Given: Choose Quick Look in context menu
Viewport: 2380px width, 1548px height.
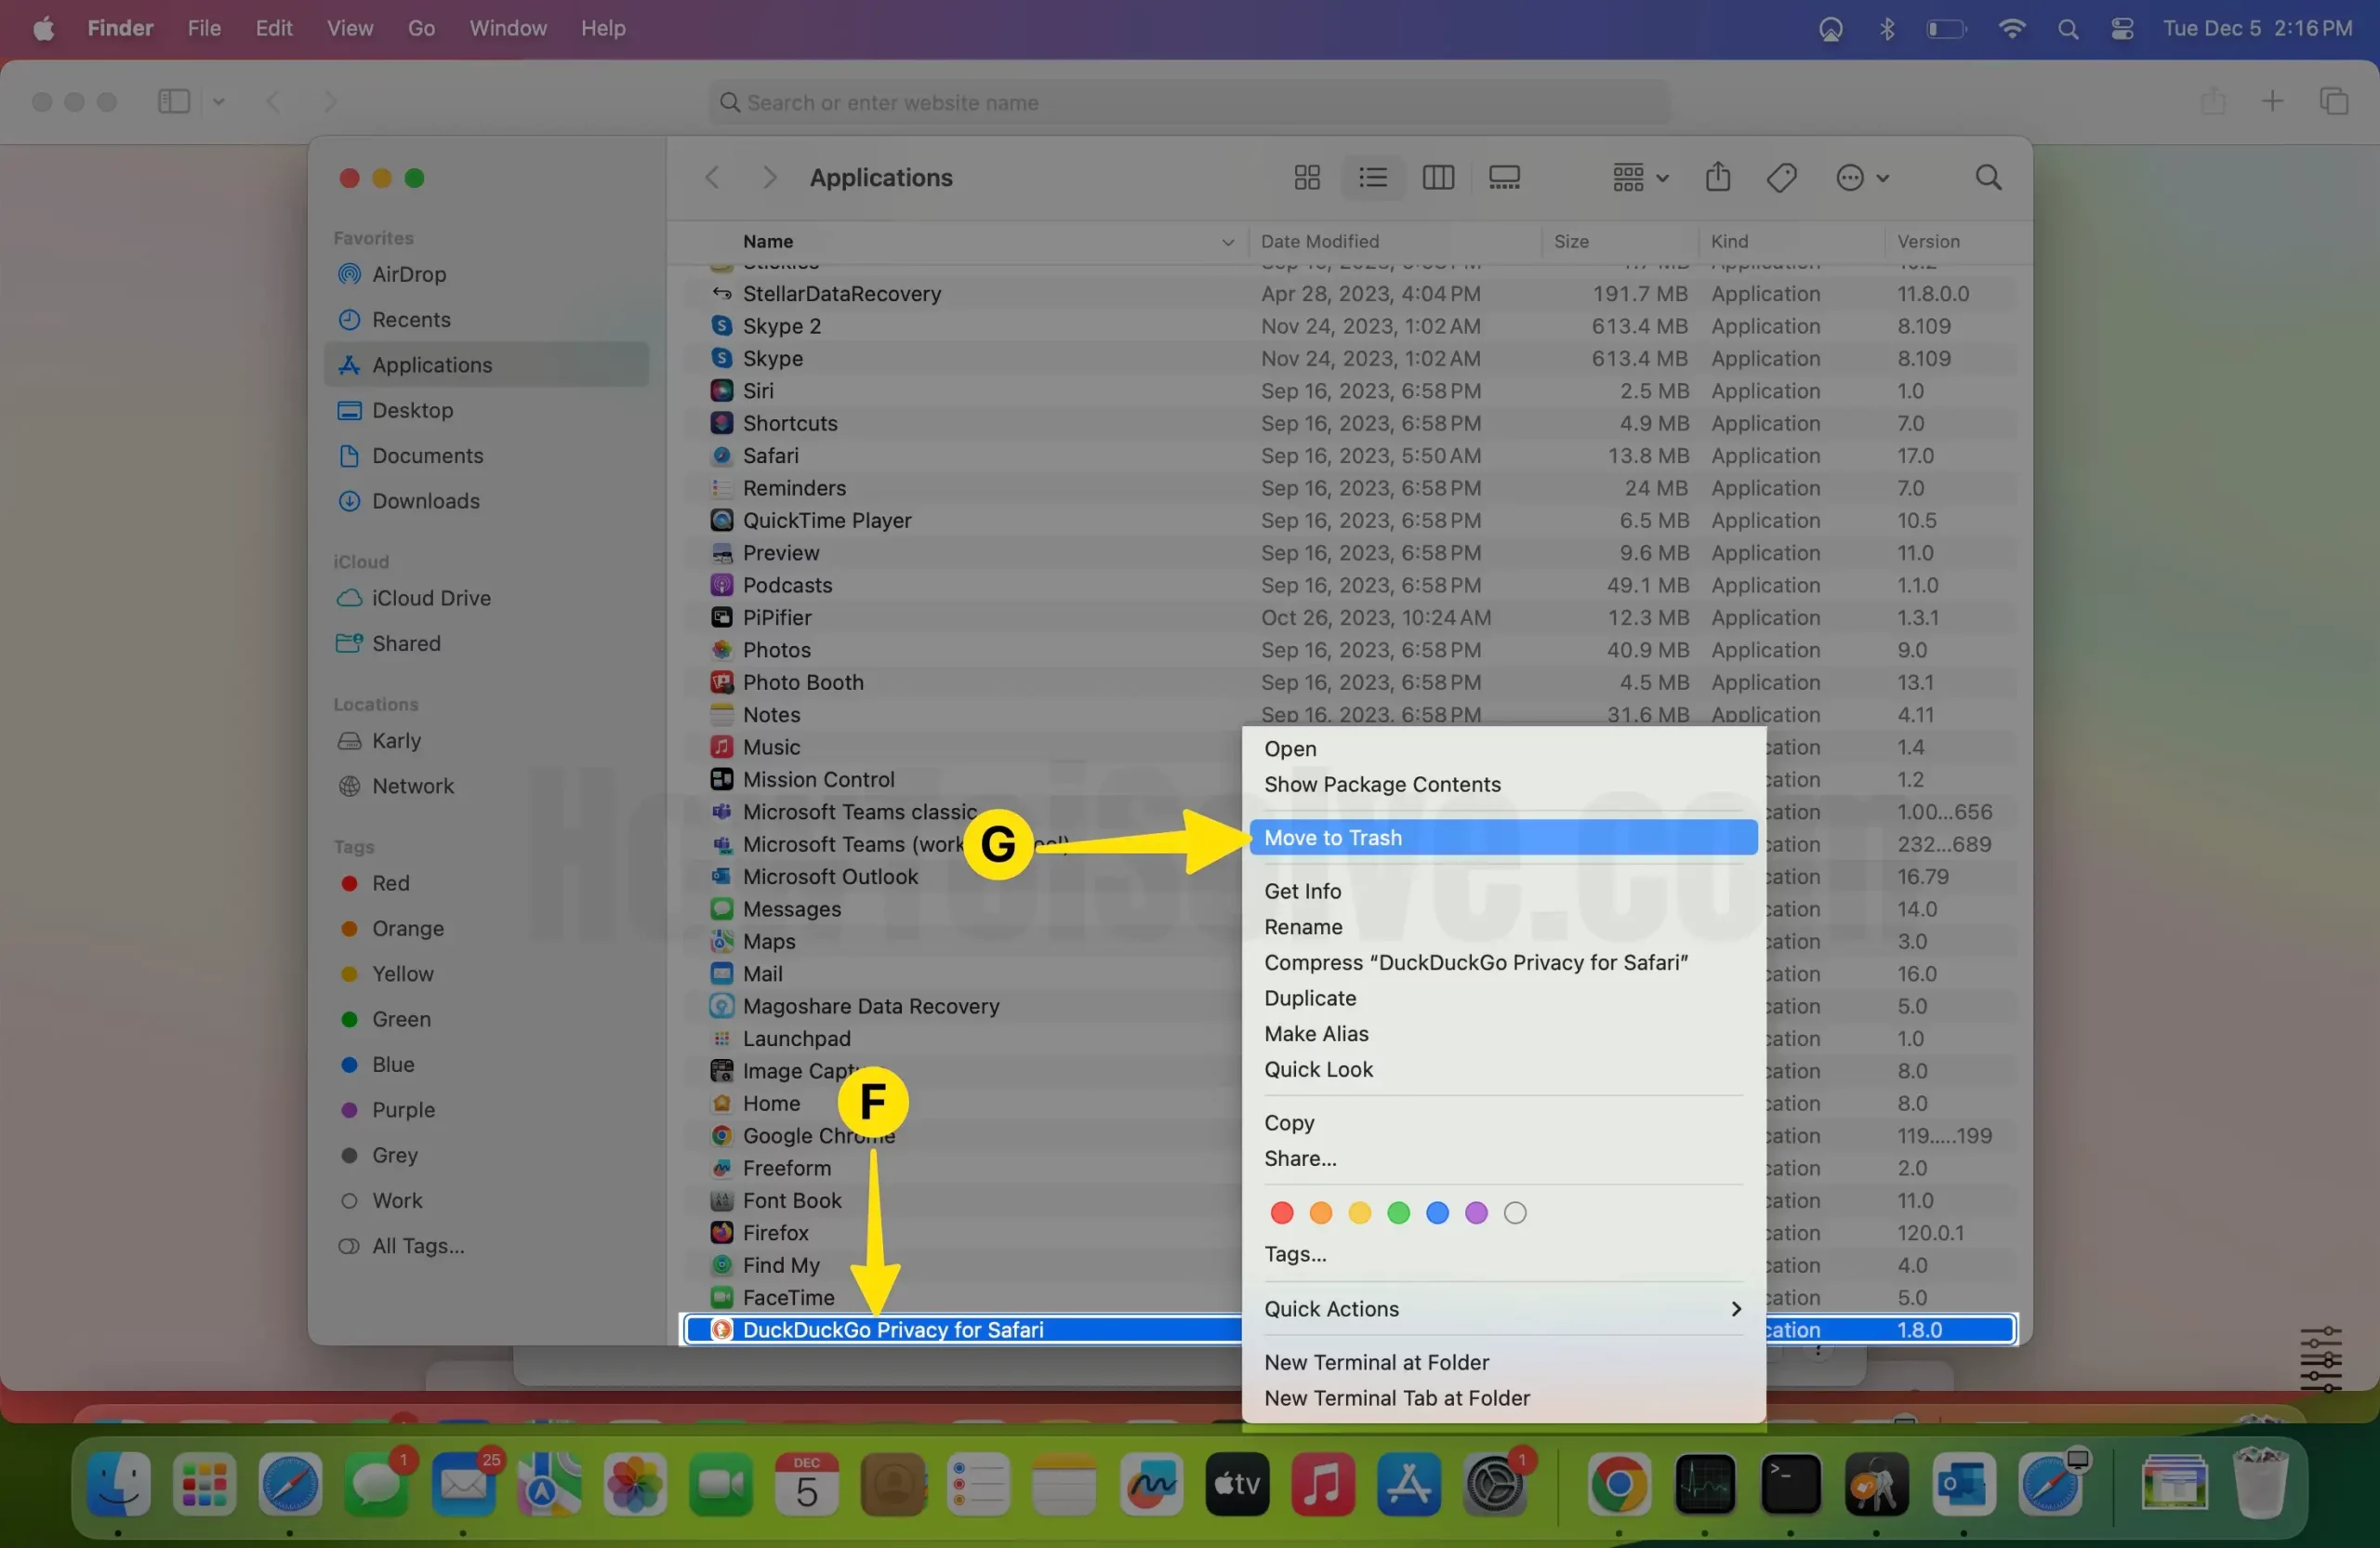Looking at the screenshot, I should coord(1503,1070).
